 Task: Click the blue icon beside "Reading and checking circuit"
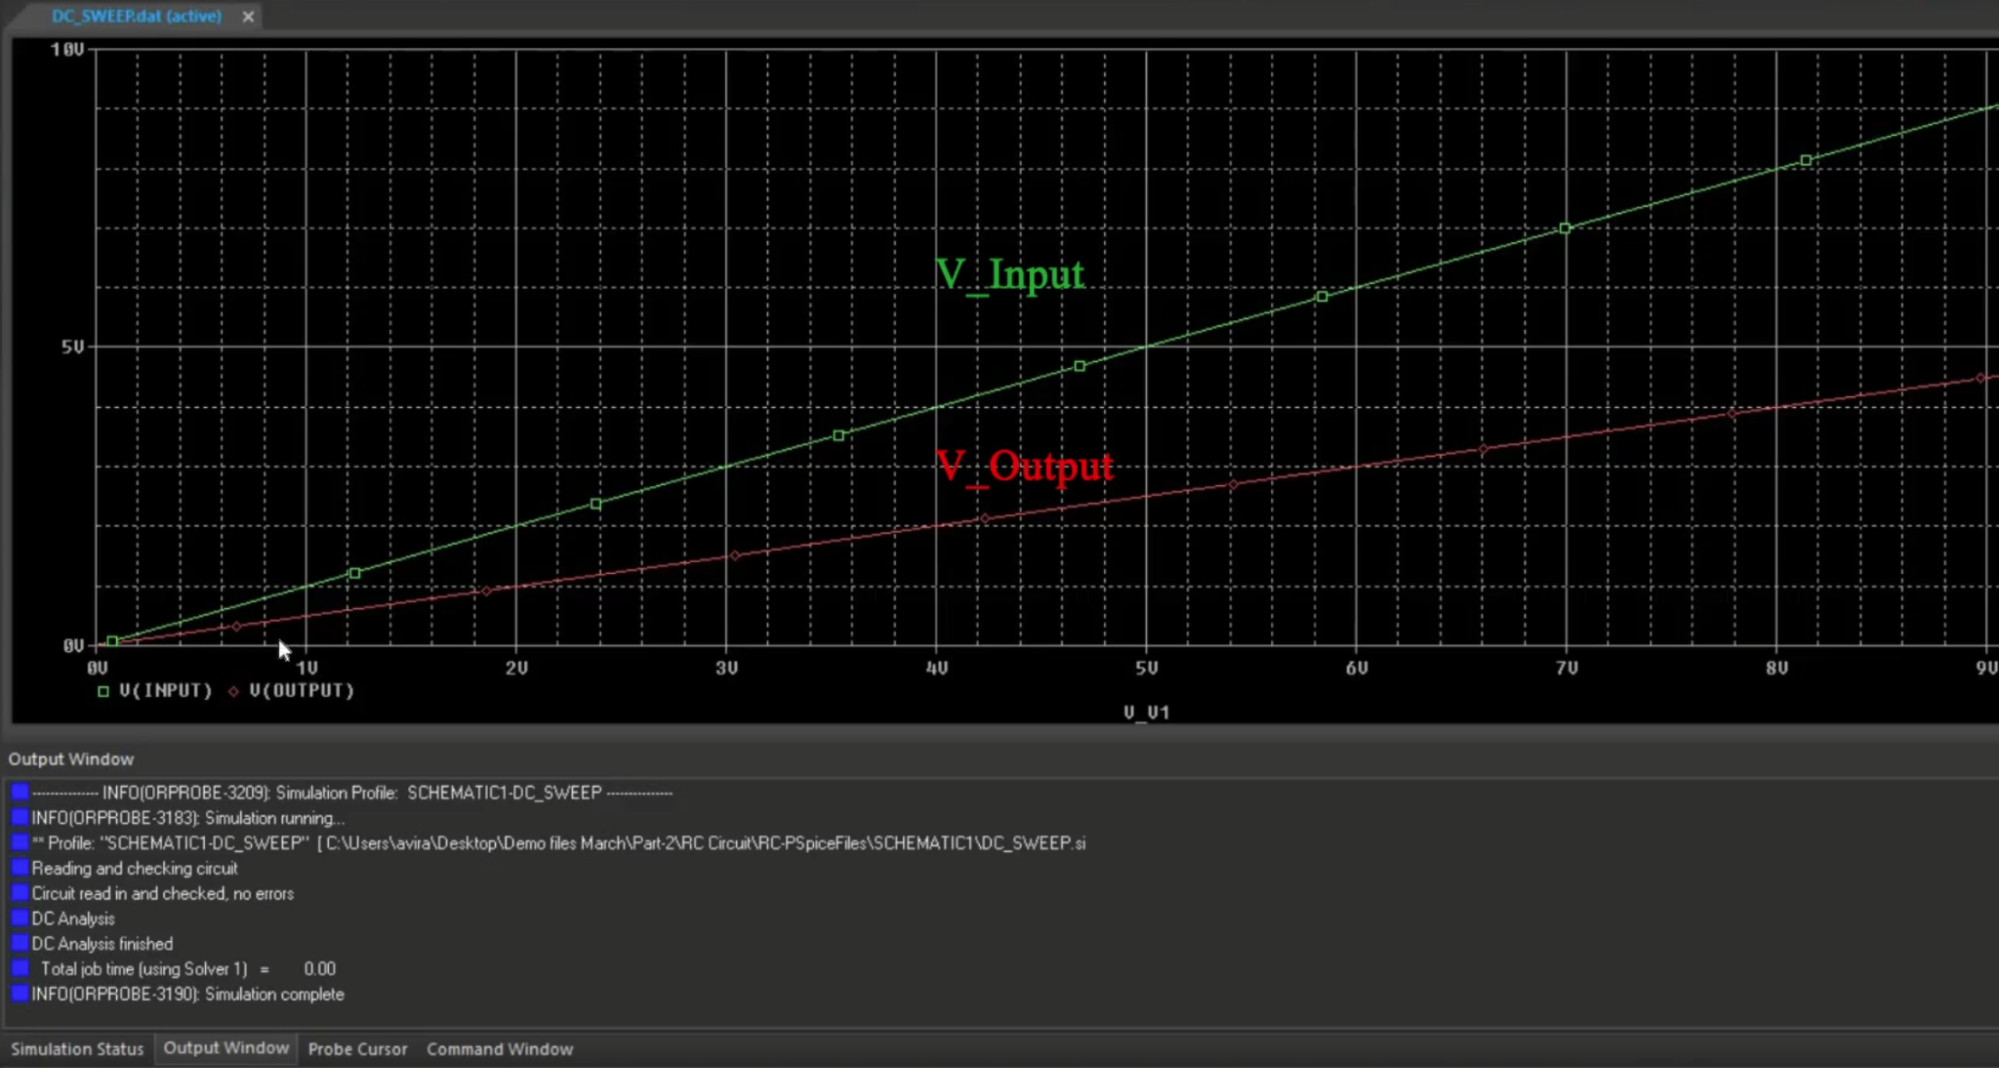click(18, 868)
